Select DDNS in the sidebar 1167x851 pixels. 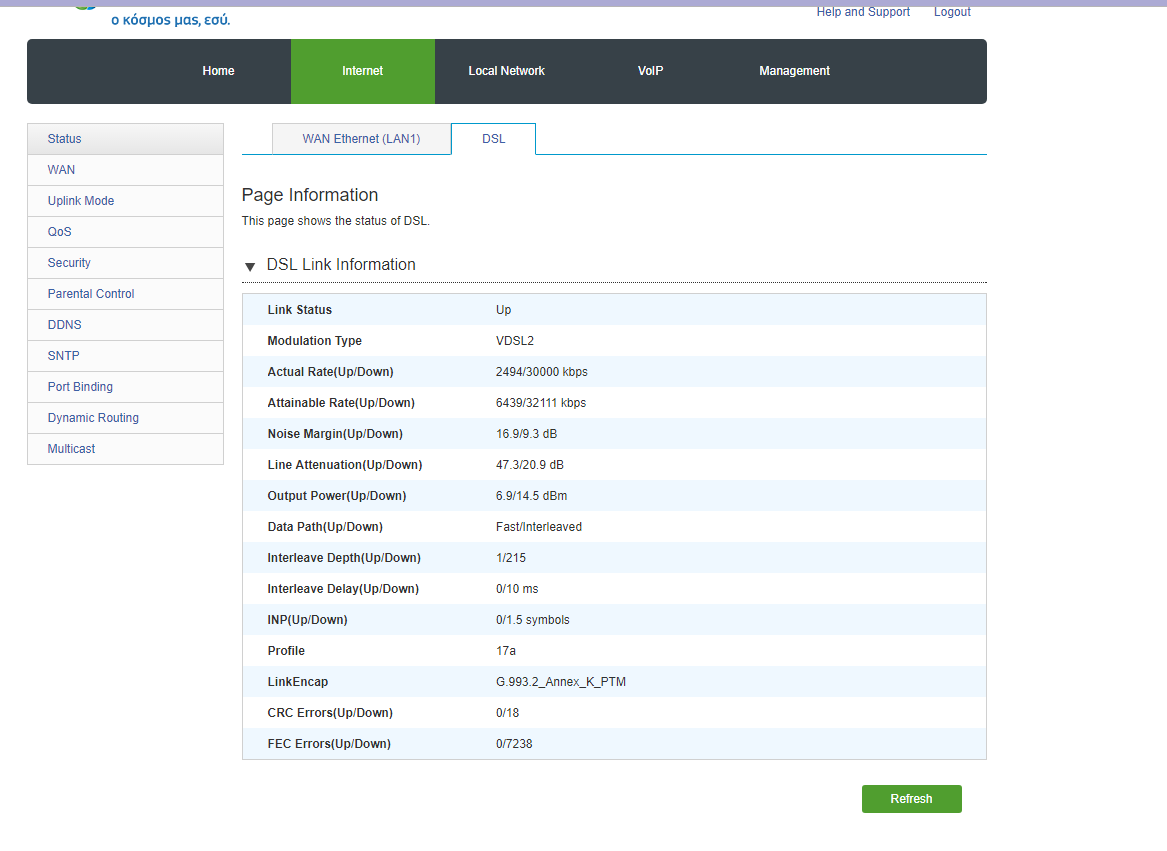(x=65, y=325)
